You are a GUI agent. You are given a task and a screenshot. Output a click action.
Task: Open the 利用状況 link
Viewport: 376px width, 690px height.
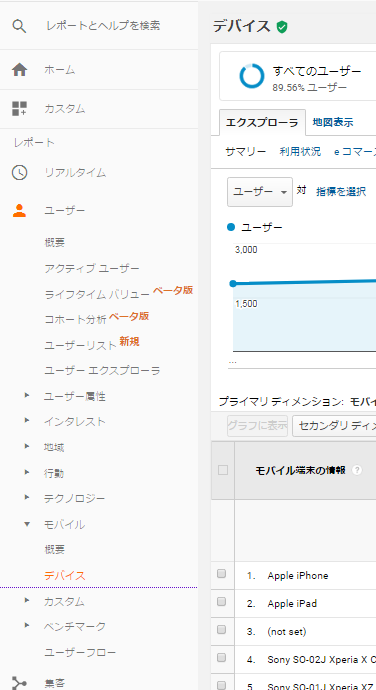(300, 152)
